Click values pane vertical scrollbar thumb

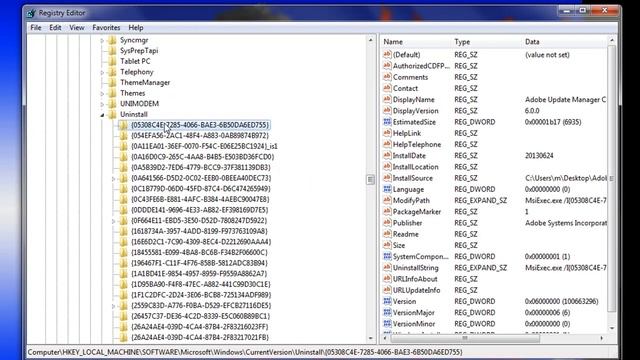(x=611, y=178)
